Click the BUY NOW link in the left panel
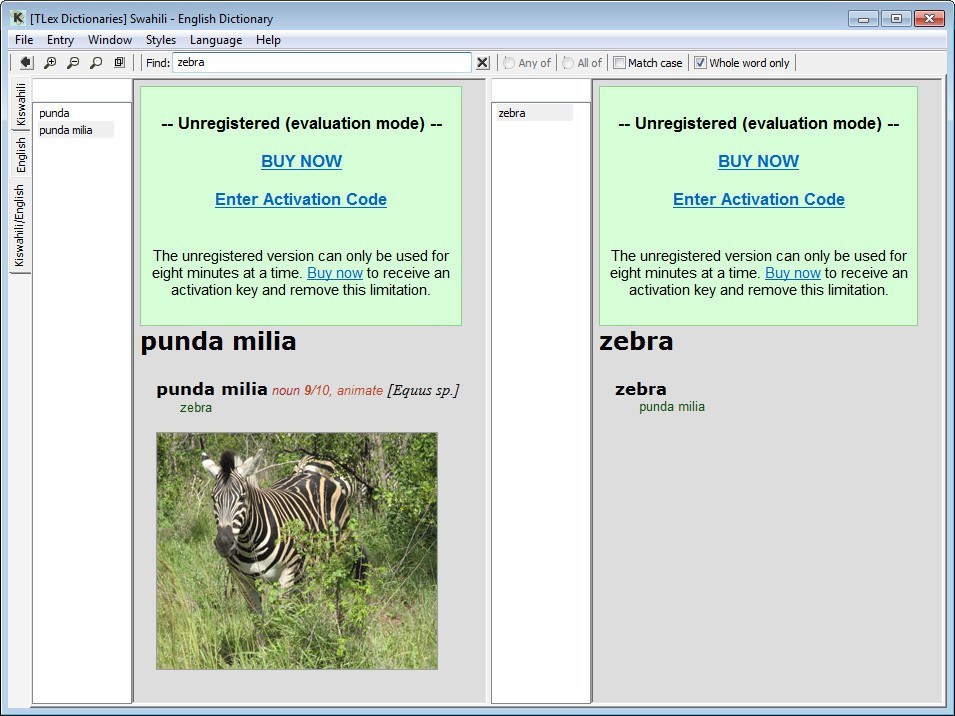955x716 pixels. pos(301,161)
